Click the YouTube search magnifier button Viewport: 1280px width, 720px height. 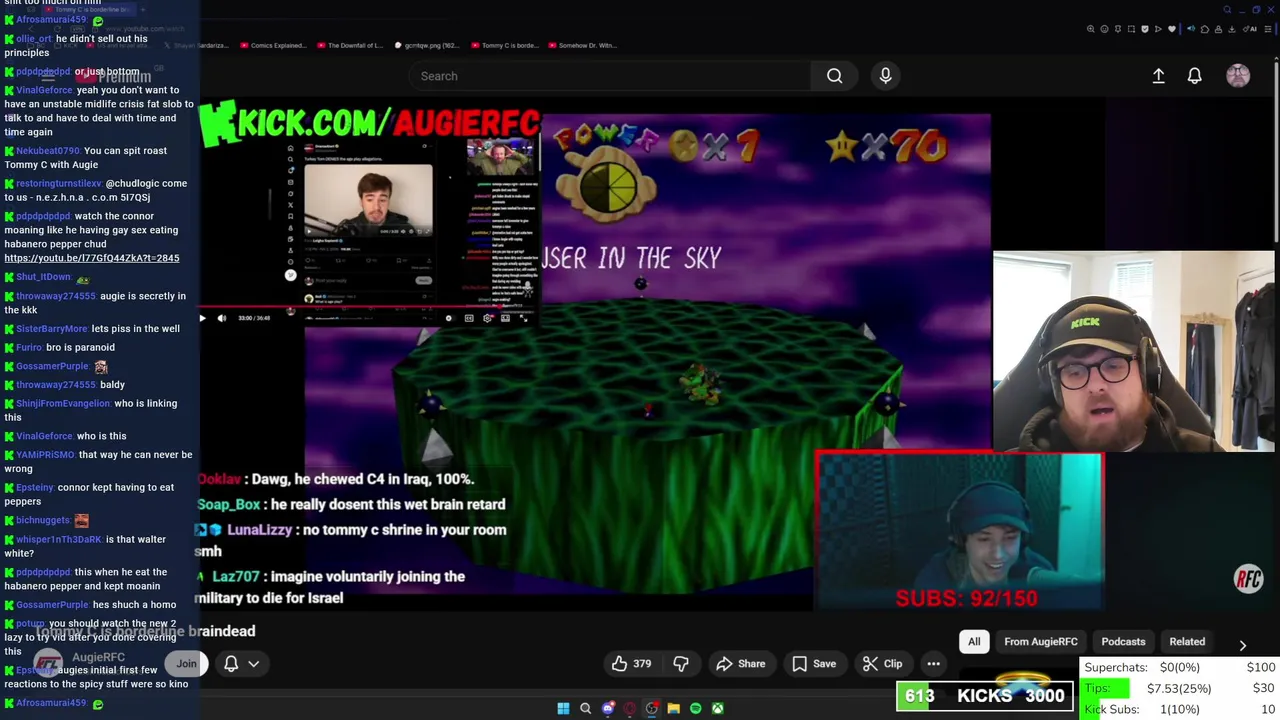tap(834, 76)
